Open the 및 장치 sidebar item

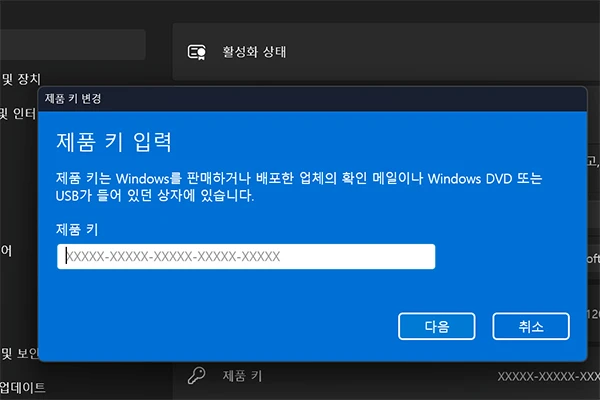pyautogui.click(x=21, y=79)
